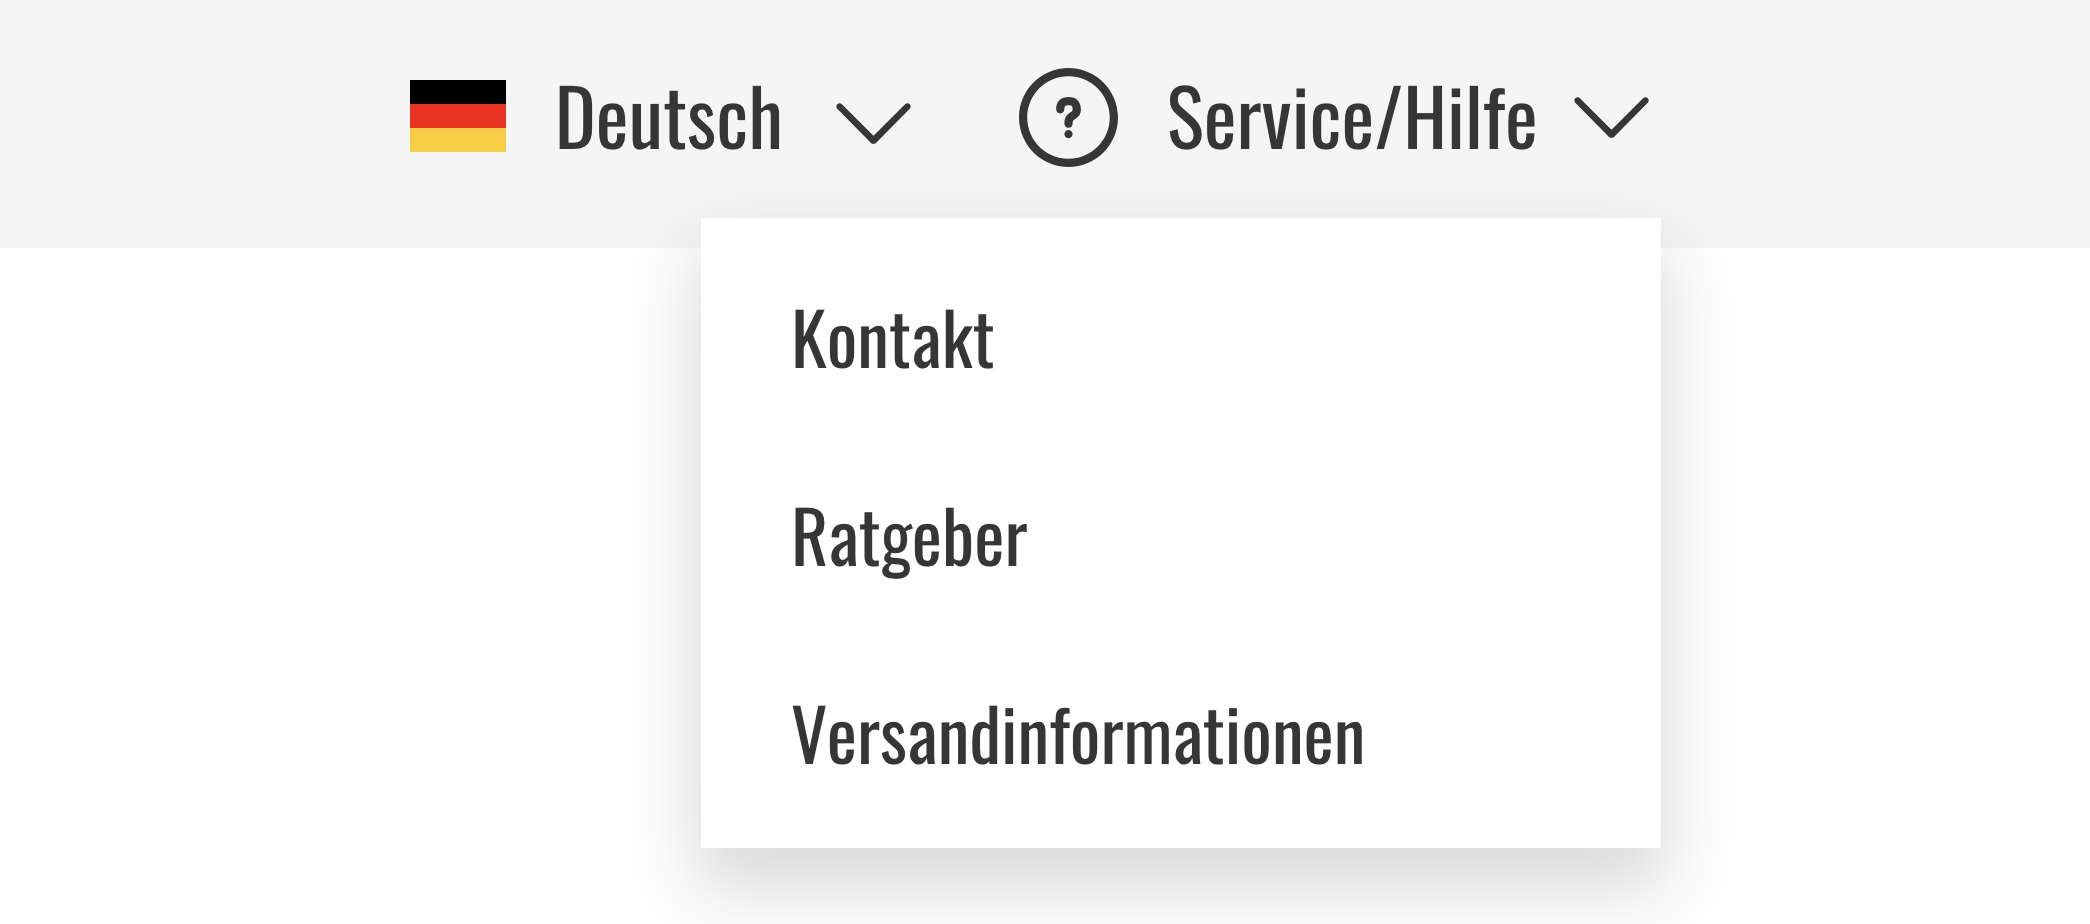Click the first dropdown item, Kontakt
This screenshot has width=2090, height=924.
(x=893, y=340)
